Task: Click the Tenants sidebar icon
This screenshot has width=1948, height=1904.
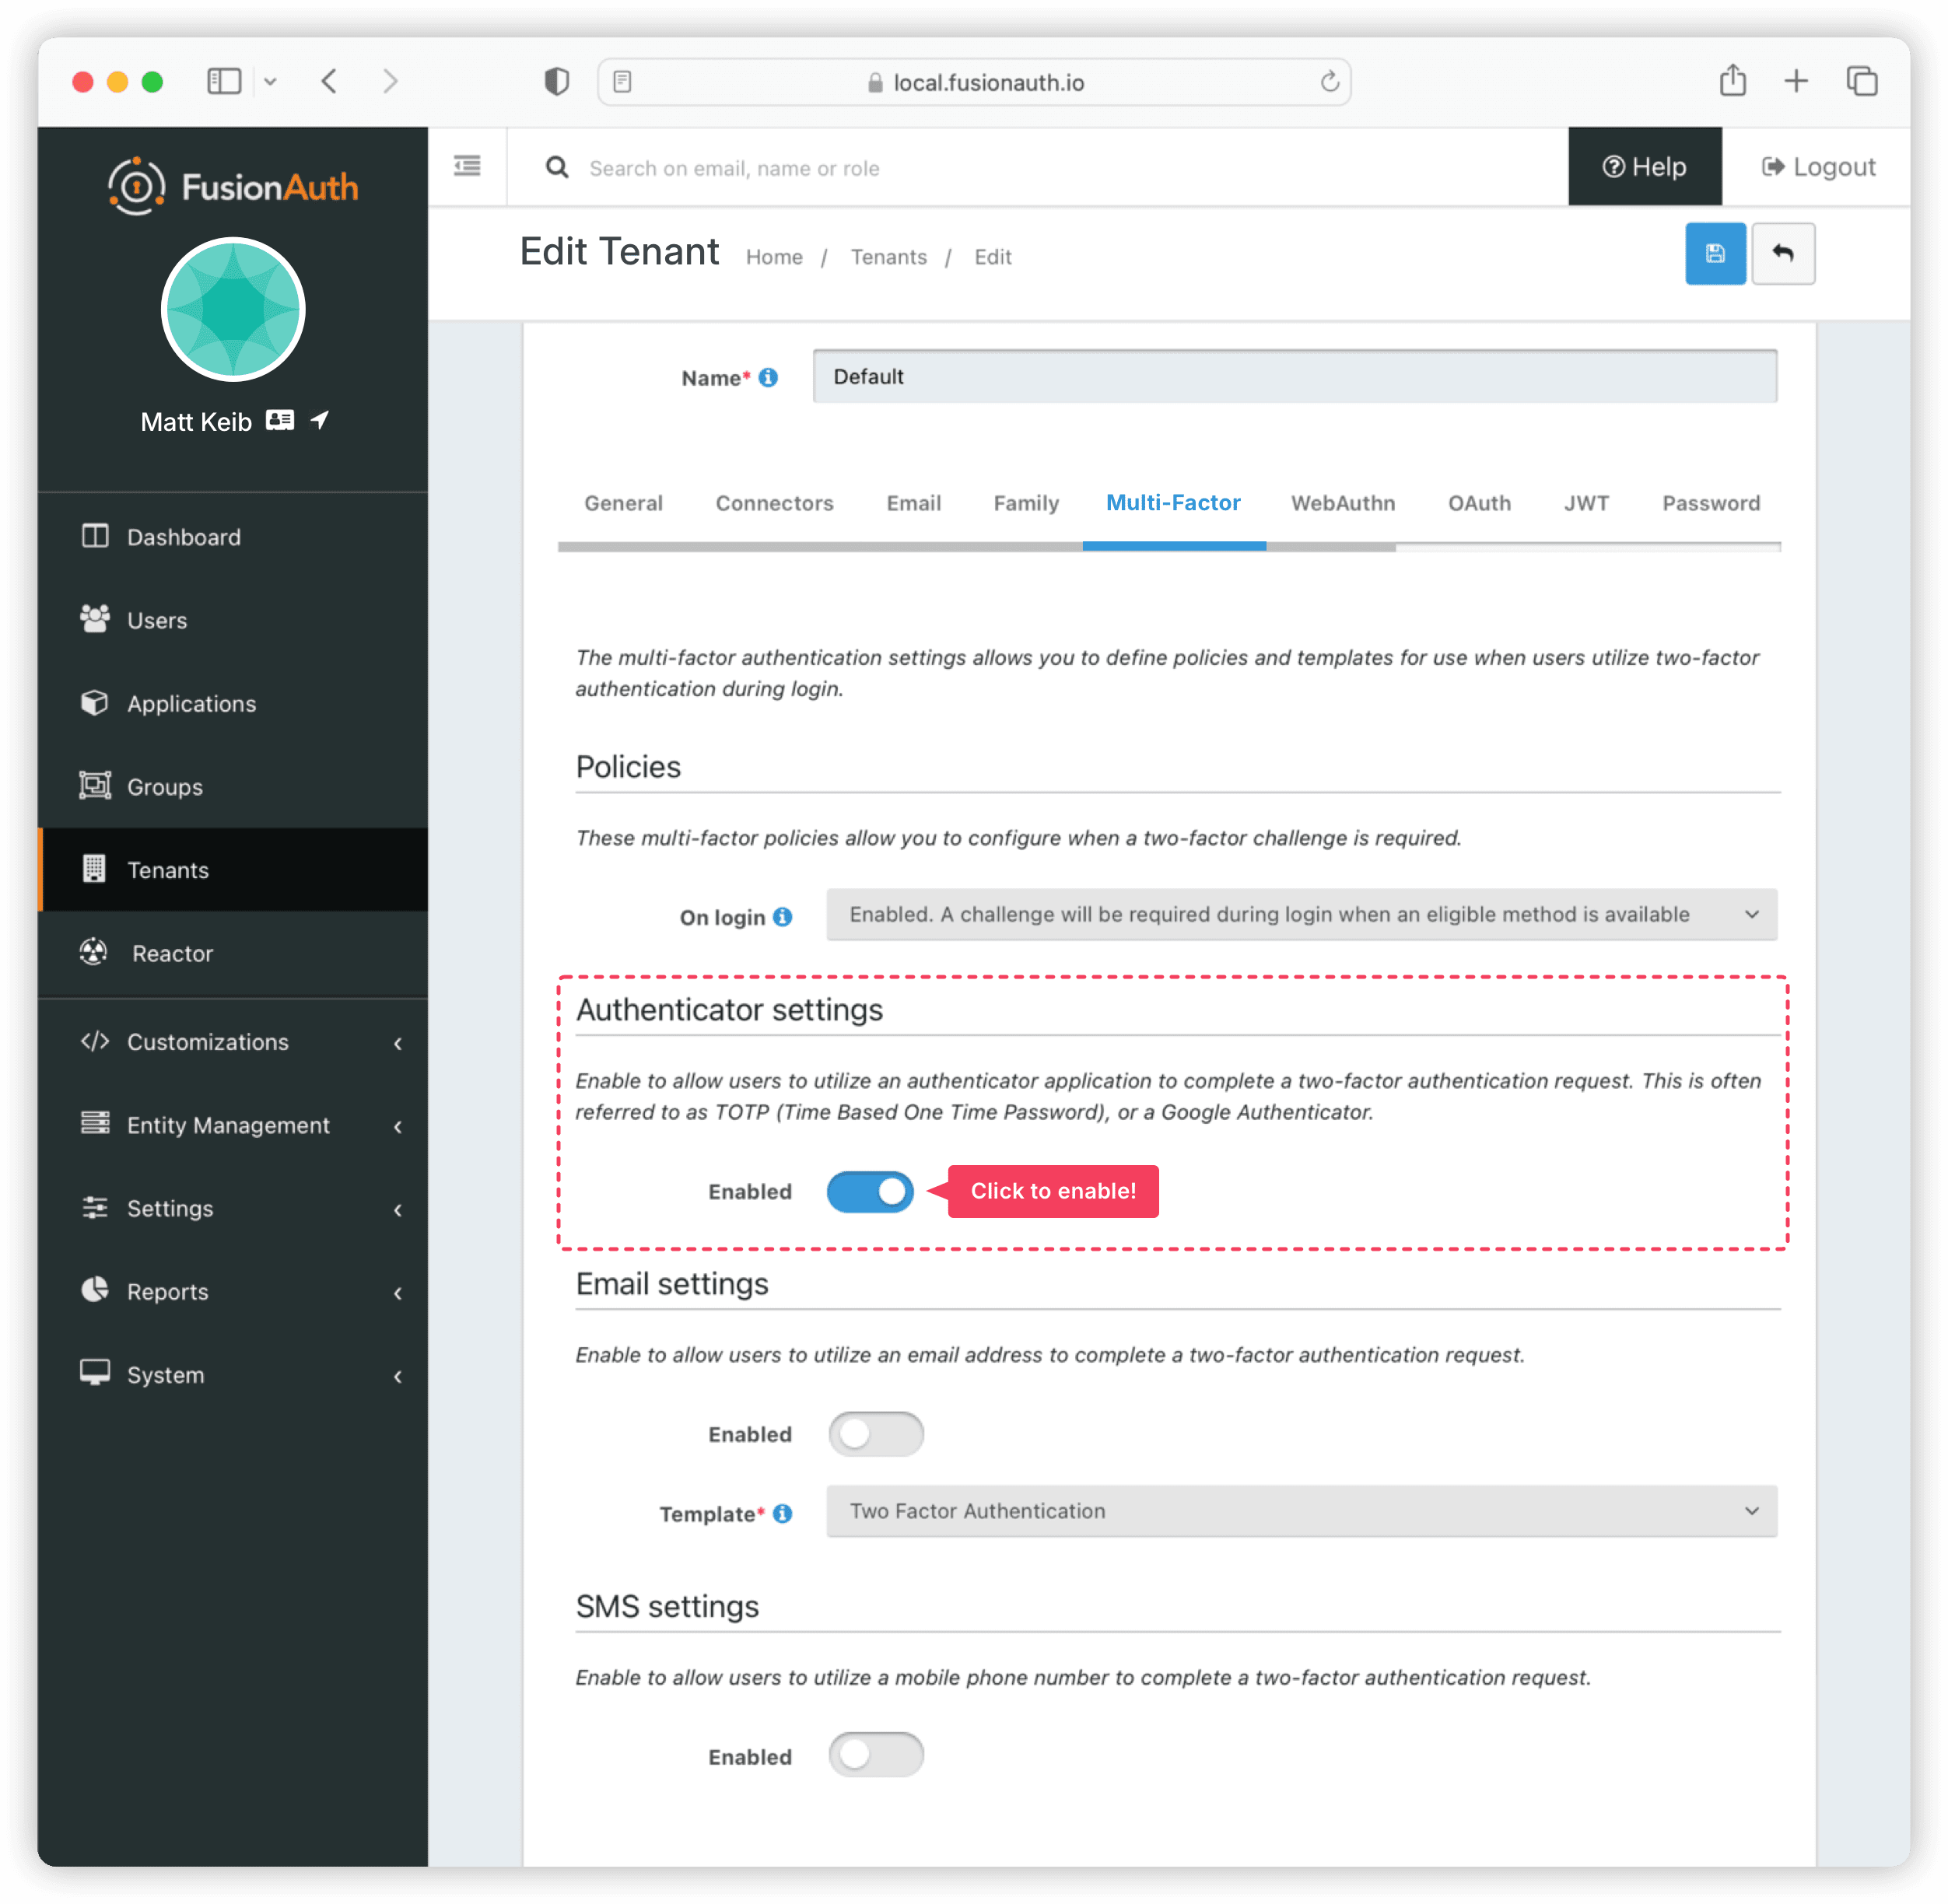Action: coord(94,868)
